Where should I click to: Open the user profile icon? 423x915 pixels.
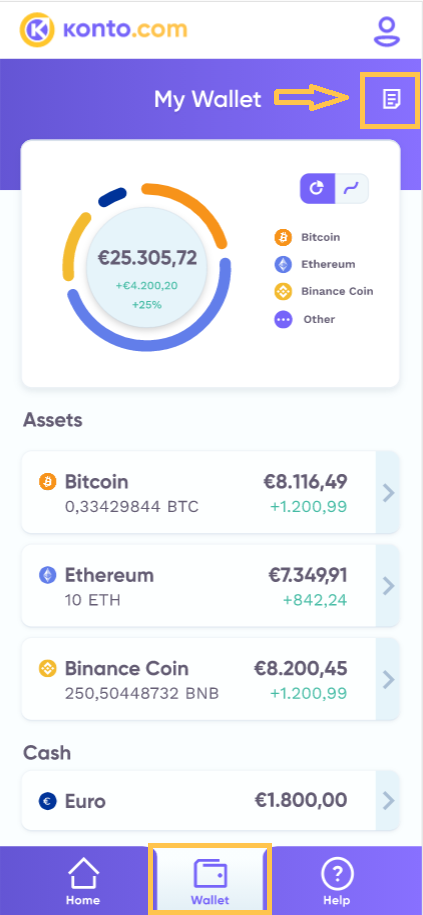(x=387, y=31)
